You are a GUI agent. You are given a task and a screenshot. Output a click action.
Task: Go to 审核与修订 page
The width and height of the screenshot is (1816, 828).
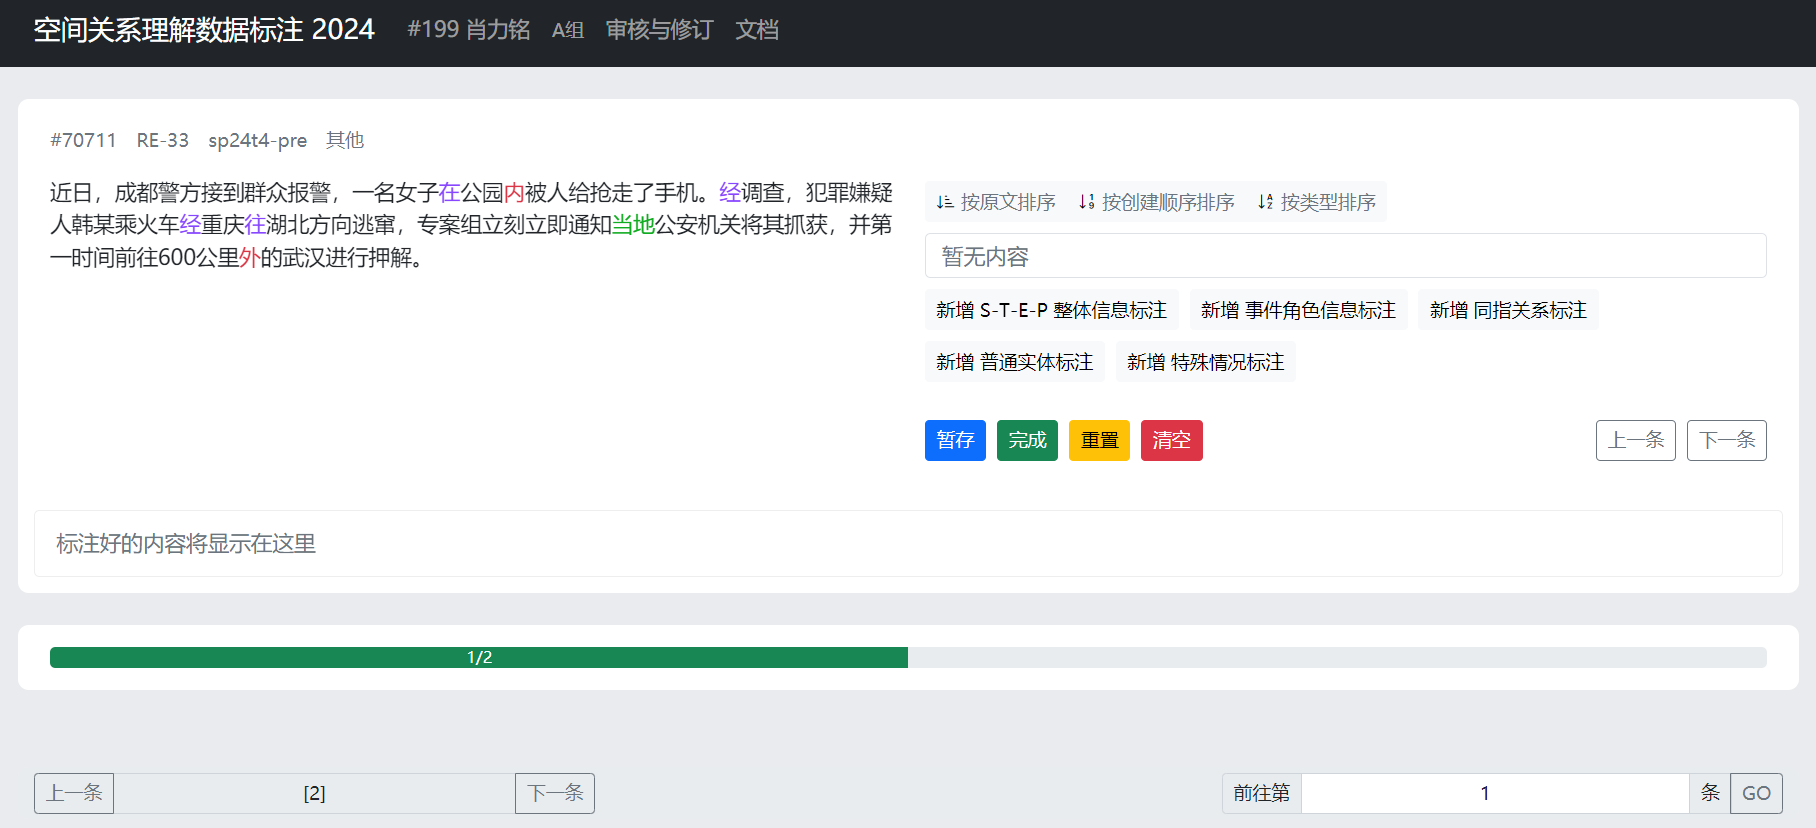pos(659,30)
